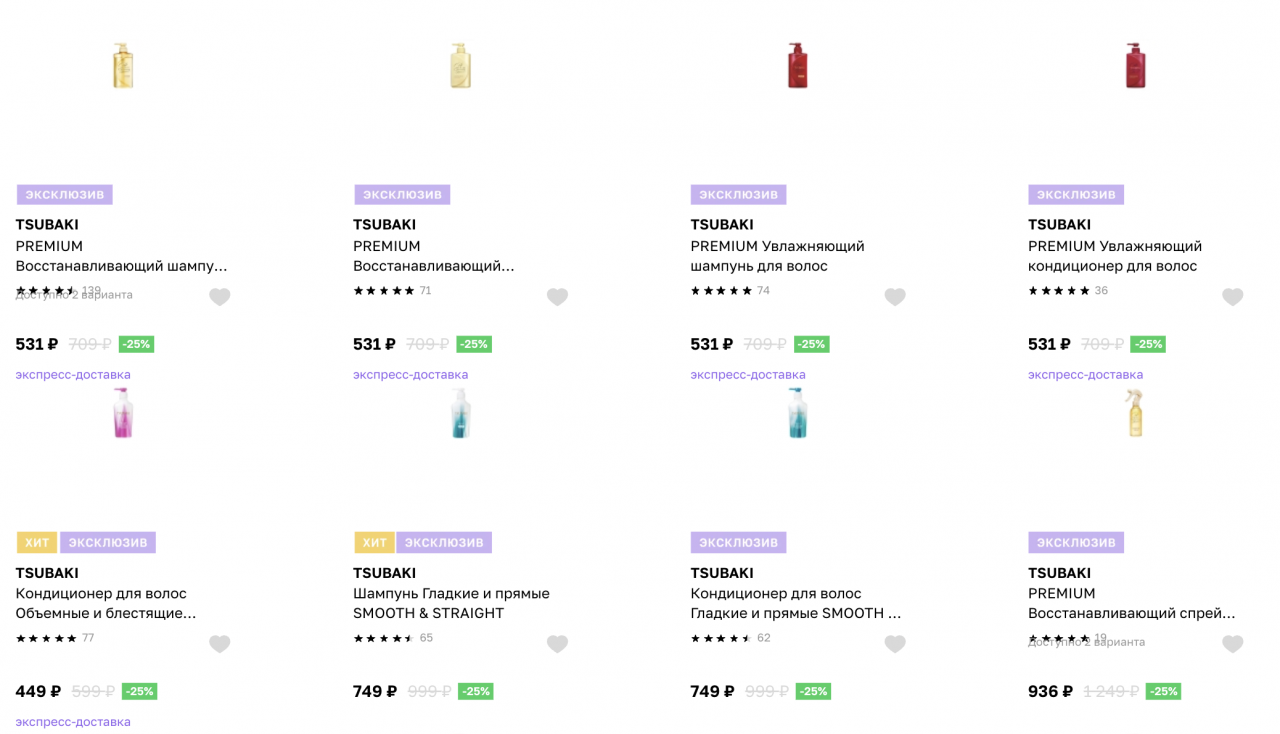
Task: Heart the PREMIUM Увлажняющий кондиционер product
Action: pos(1233,297)
